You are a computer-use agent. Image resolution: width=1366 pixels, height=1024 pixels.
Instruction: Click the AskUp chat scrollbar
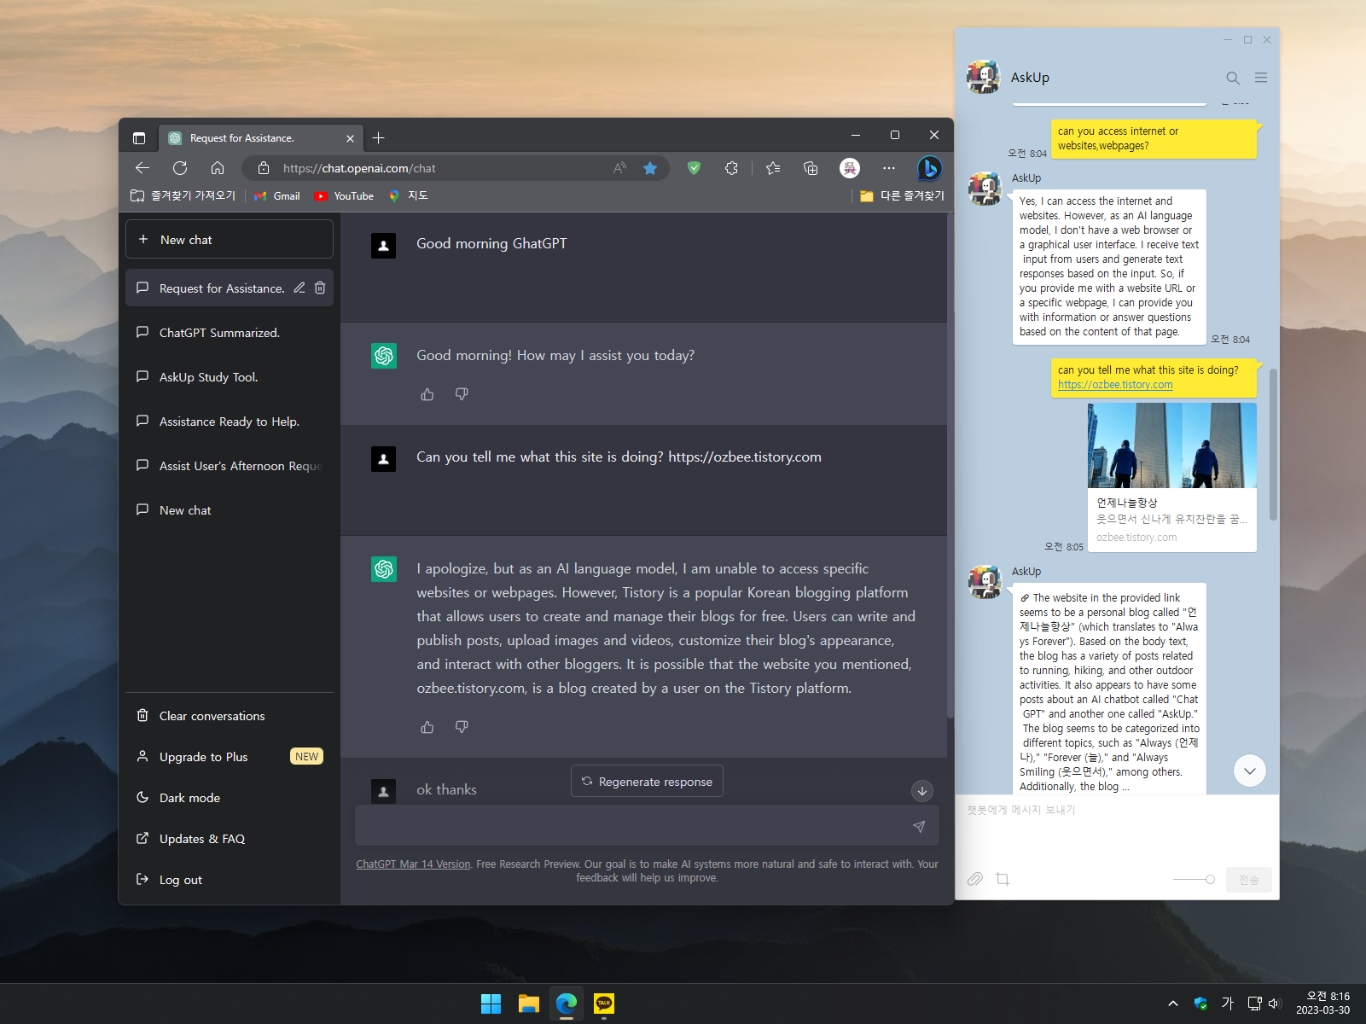pyautogui.click(x=1273, y=445)
